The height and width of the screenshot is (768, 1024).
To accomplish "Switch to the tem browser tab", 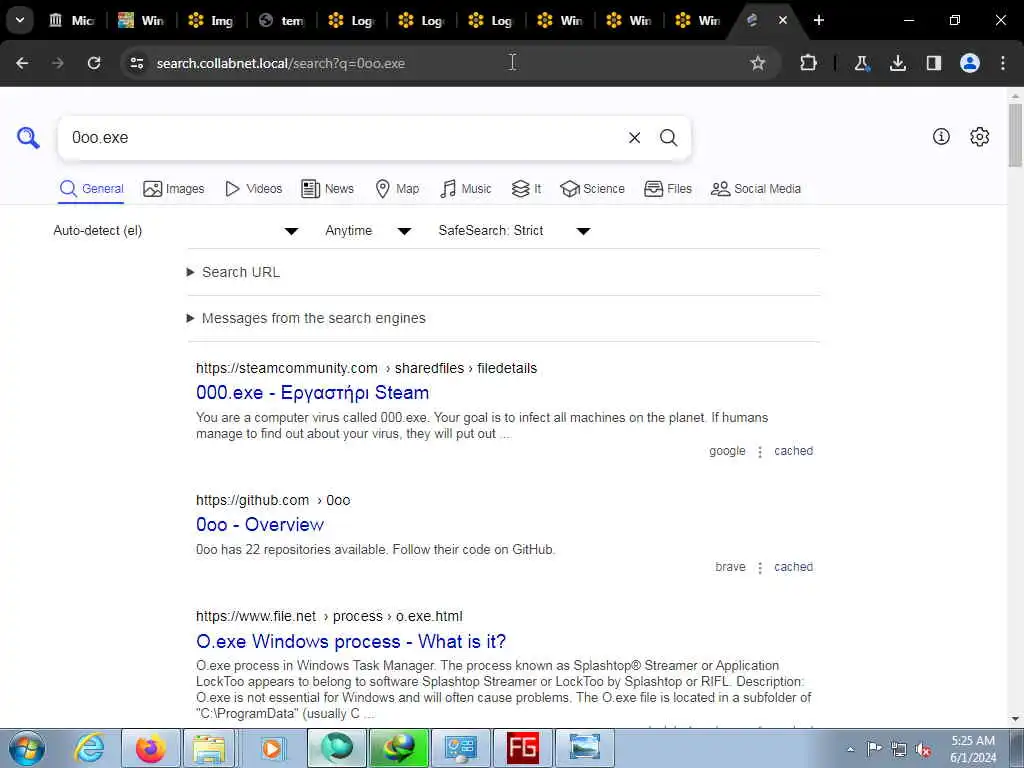I will click(281, 20).
